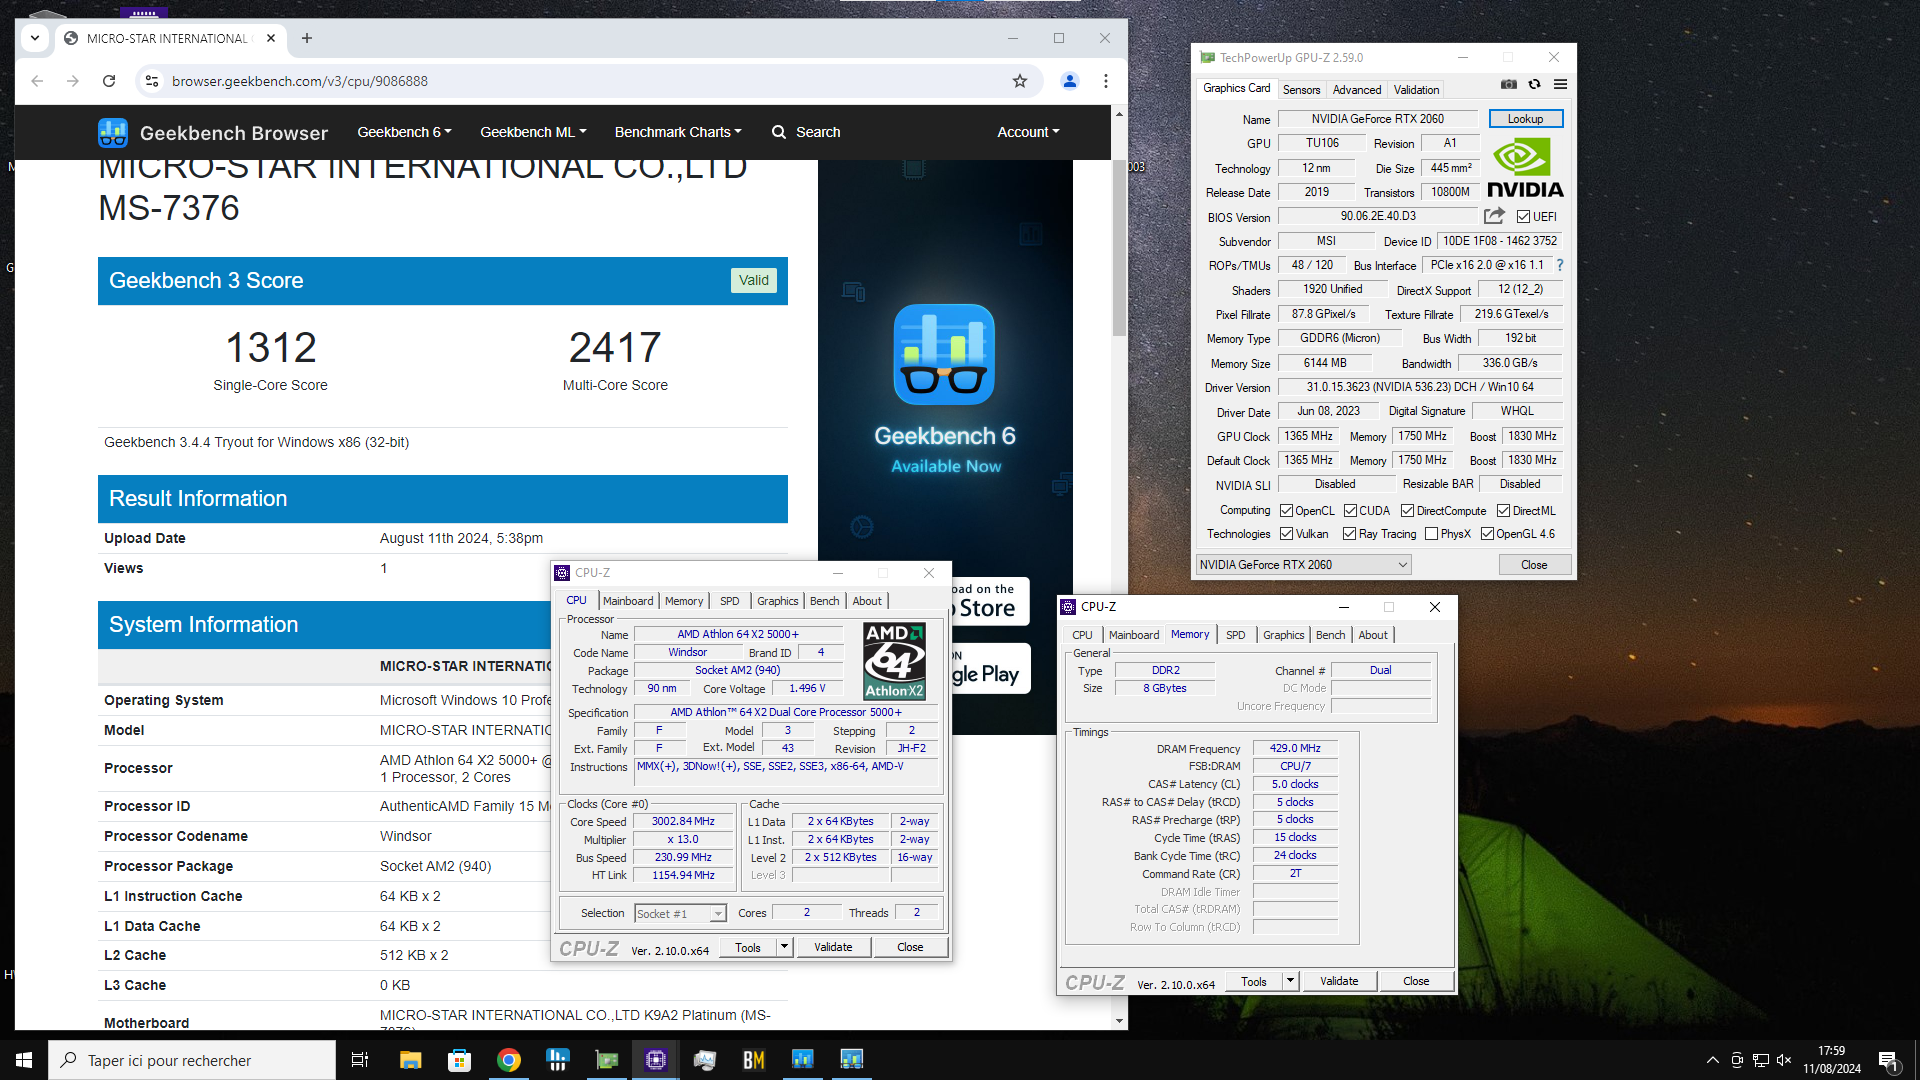
Task: View site information icon in address bar
Action: point(152,81)
